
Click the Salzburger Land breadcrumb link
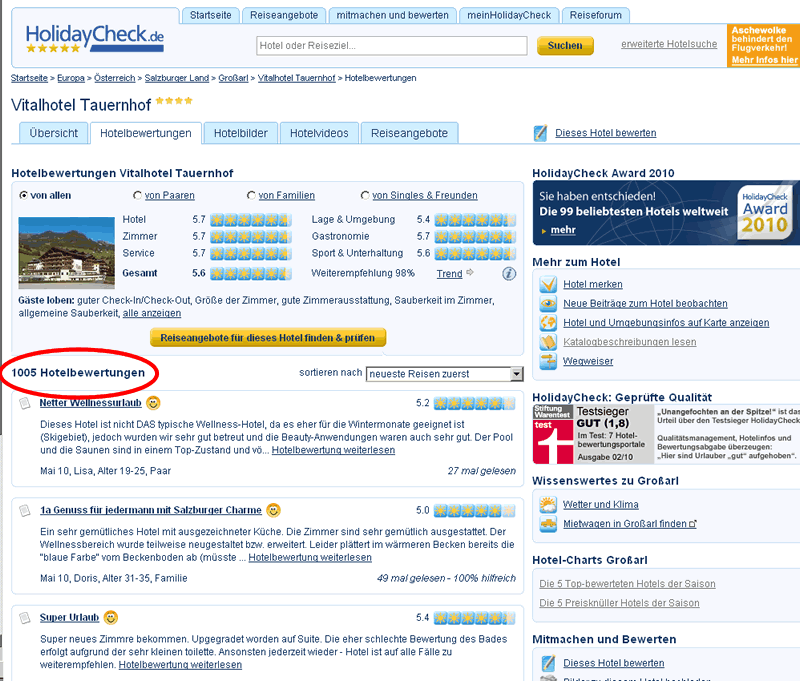click(177, 78)
